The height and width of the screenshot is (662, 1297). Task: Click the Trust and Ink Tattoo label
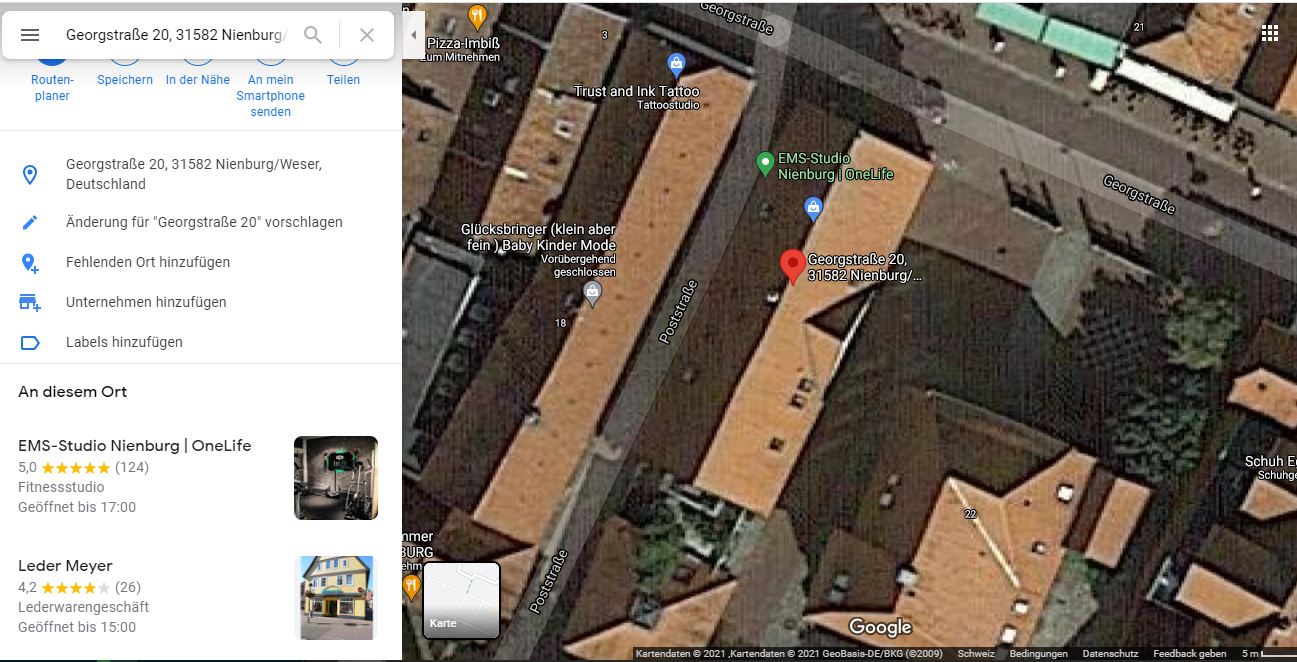637,97
